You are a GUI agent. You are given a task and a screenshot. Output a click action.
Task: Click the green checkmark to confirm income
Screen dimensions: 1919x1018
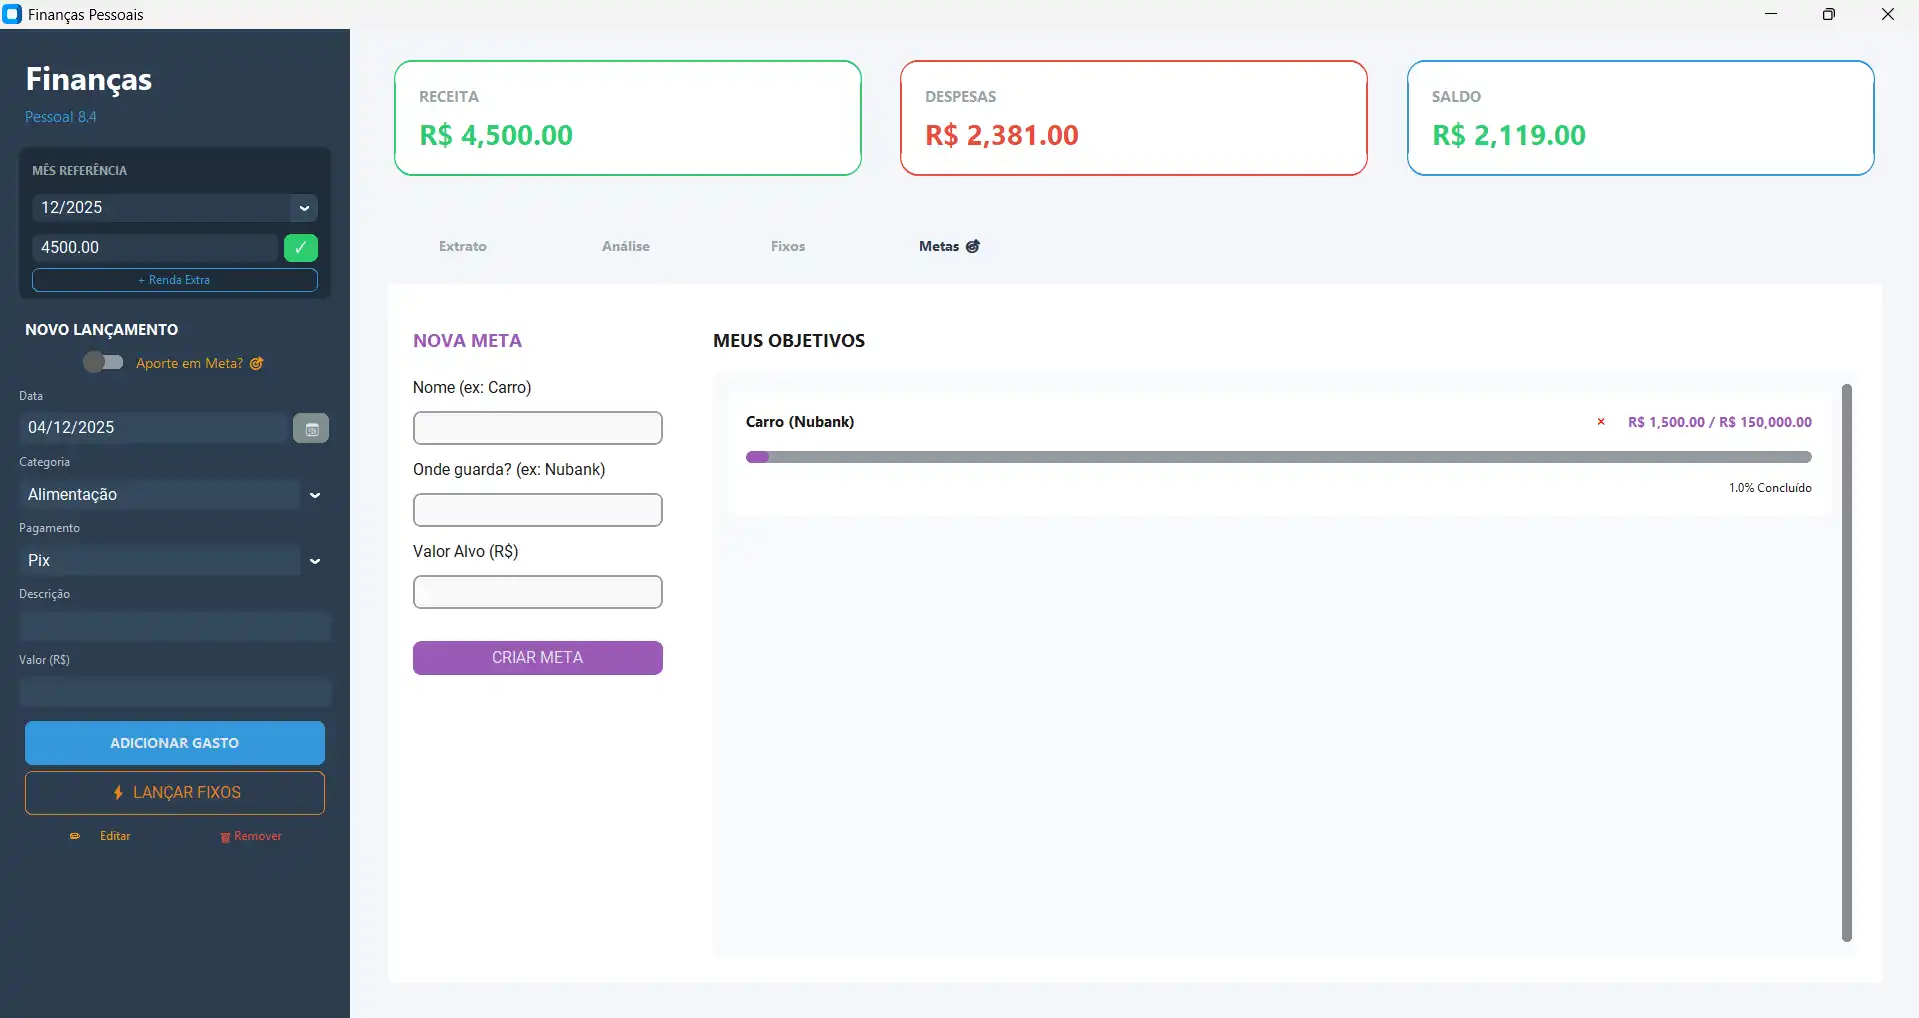click(x=301, y=248)
